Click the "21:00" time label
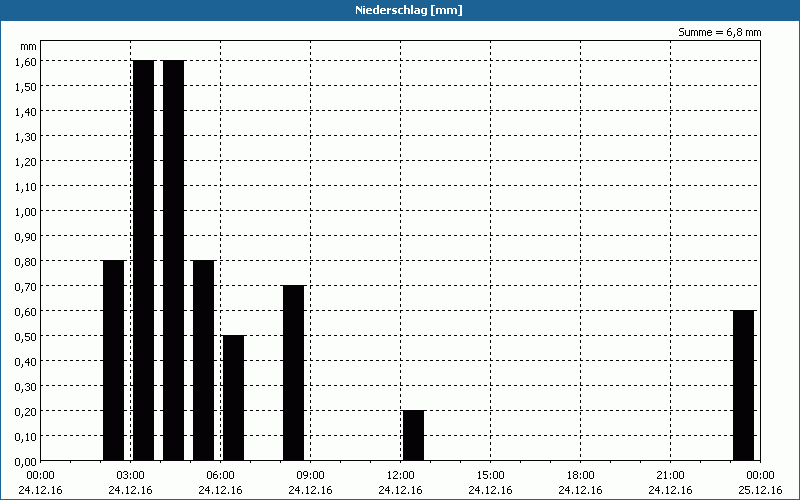800x500 pixels. point(670,476)
